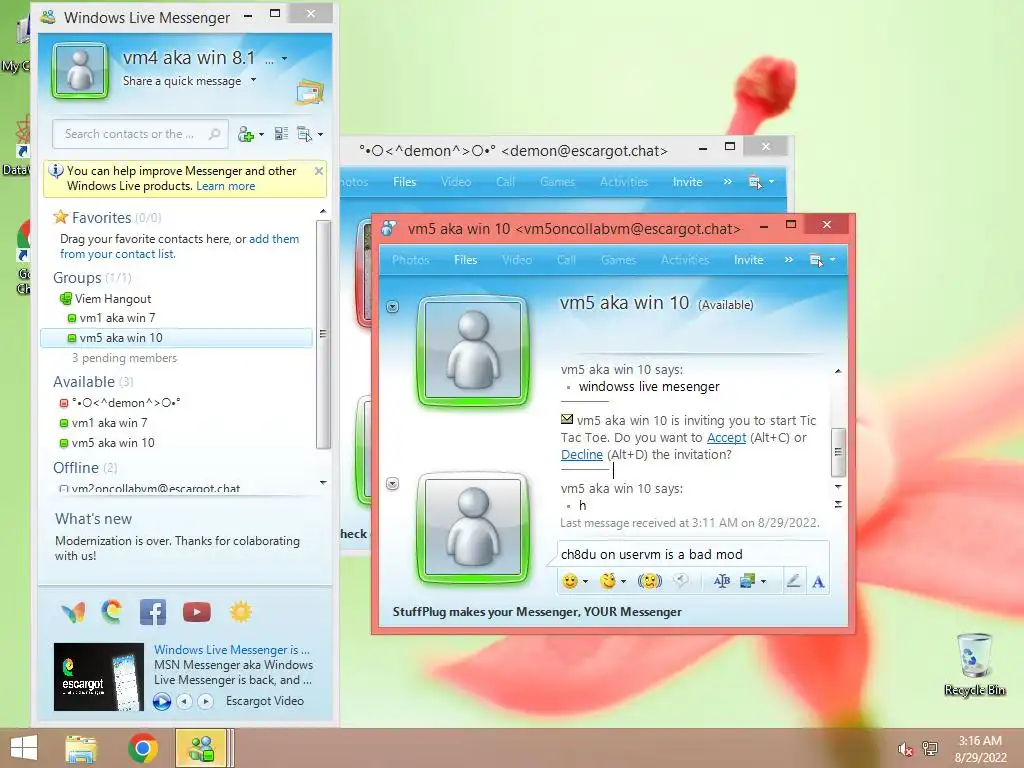Click the escargot video thumbnail

pos(99,677)
